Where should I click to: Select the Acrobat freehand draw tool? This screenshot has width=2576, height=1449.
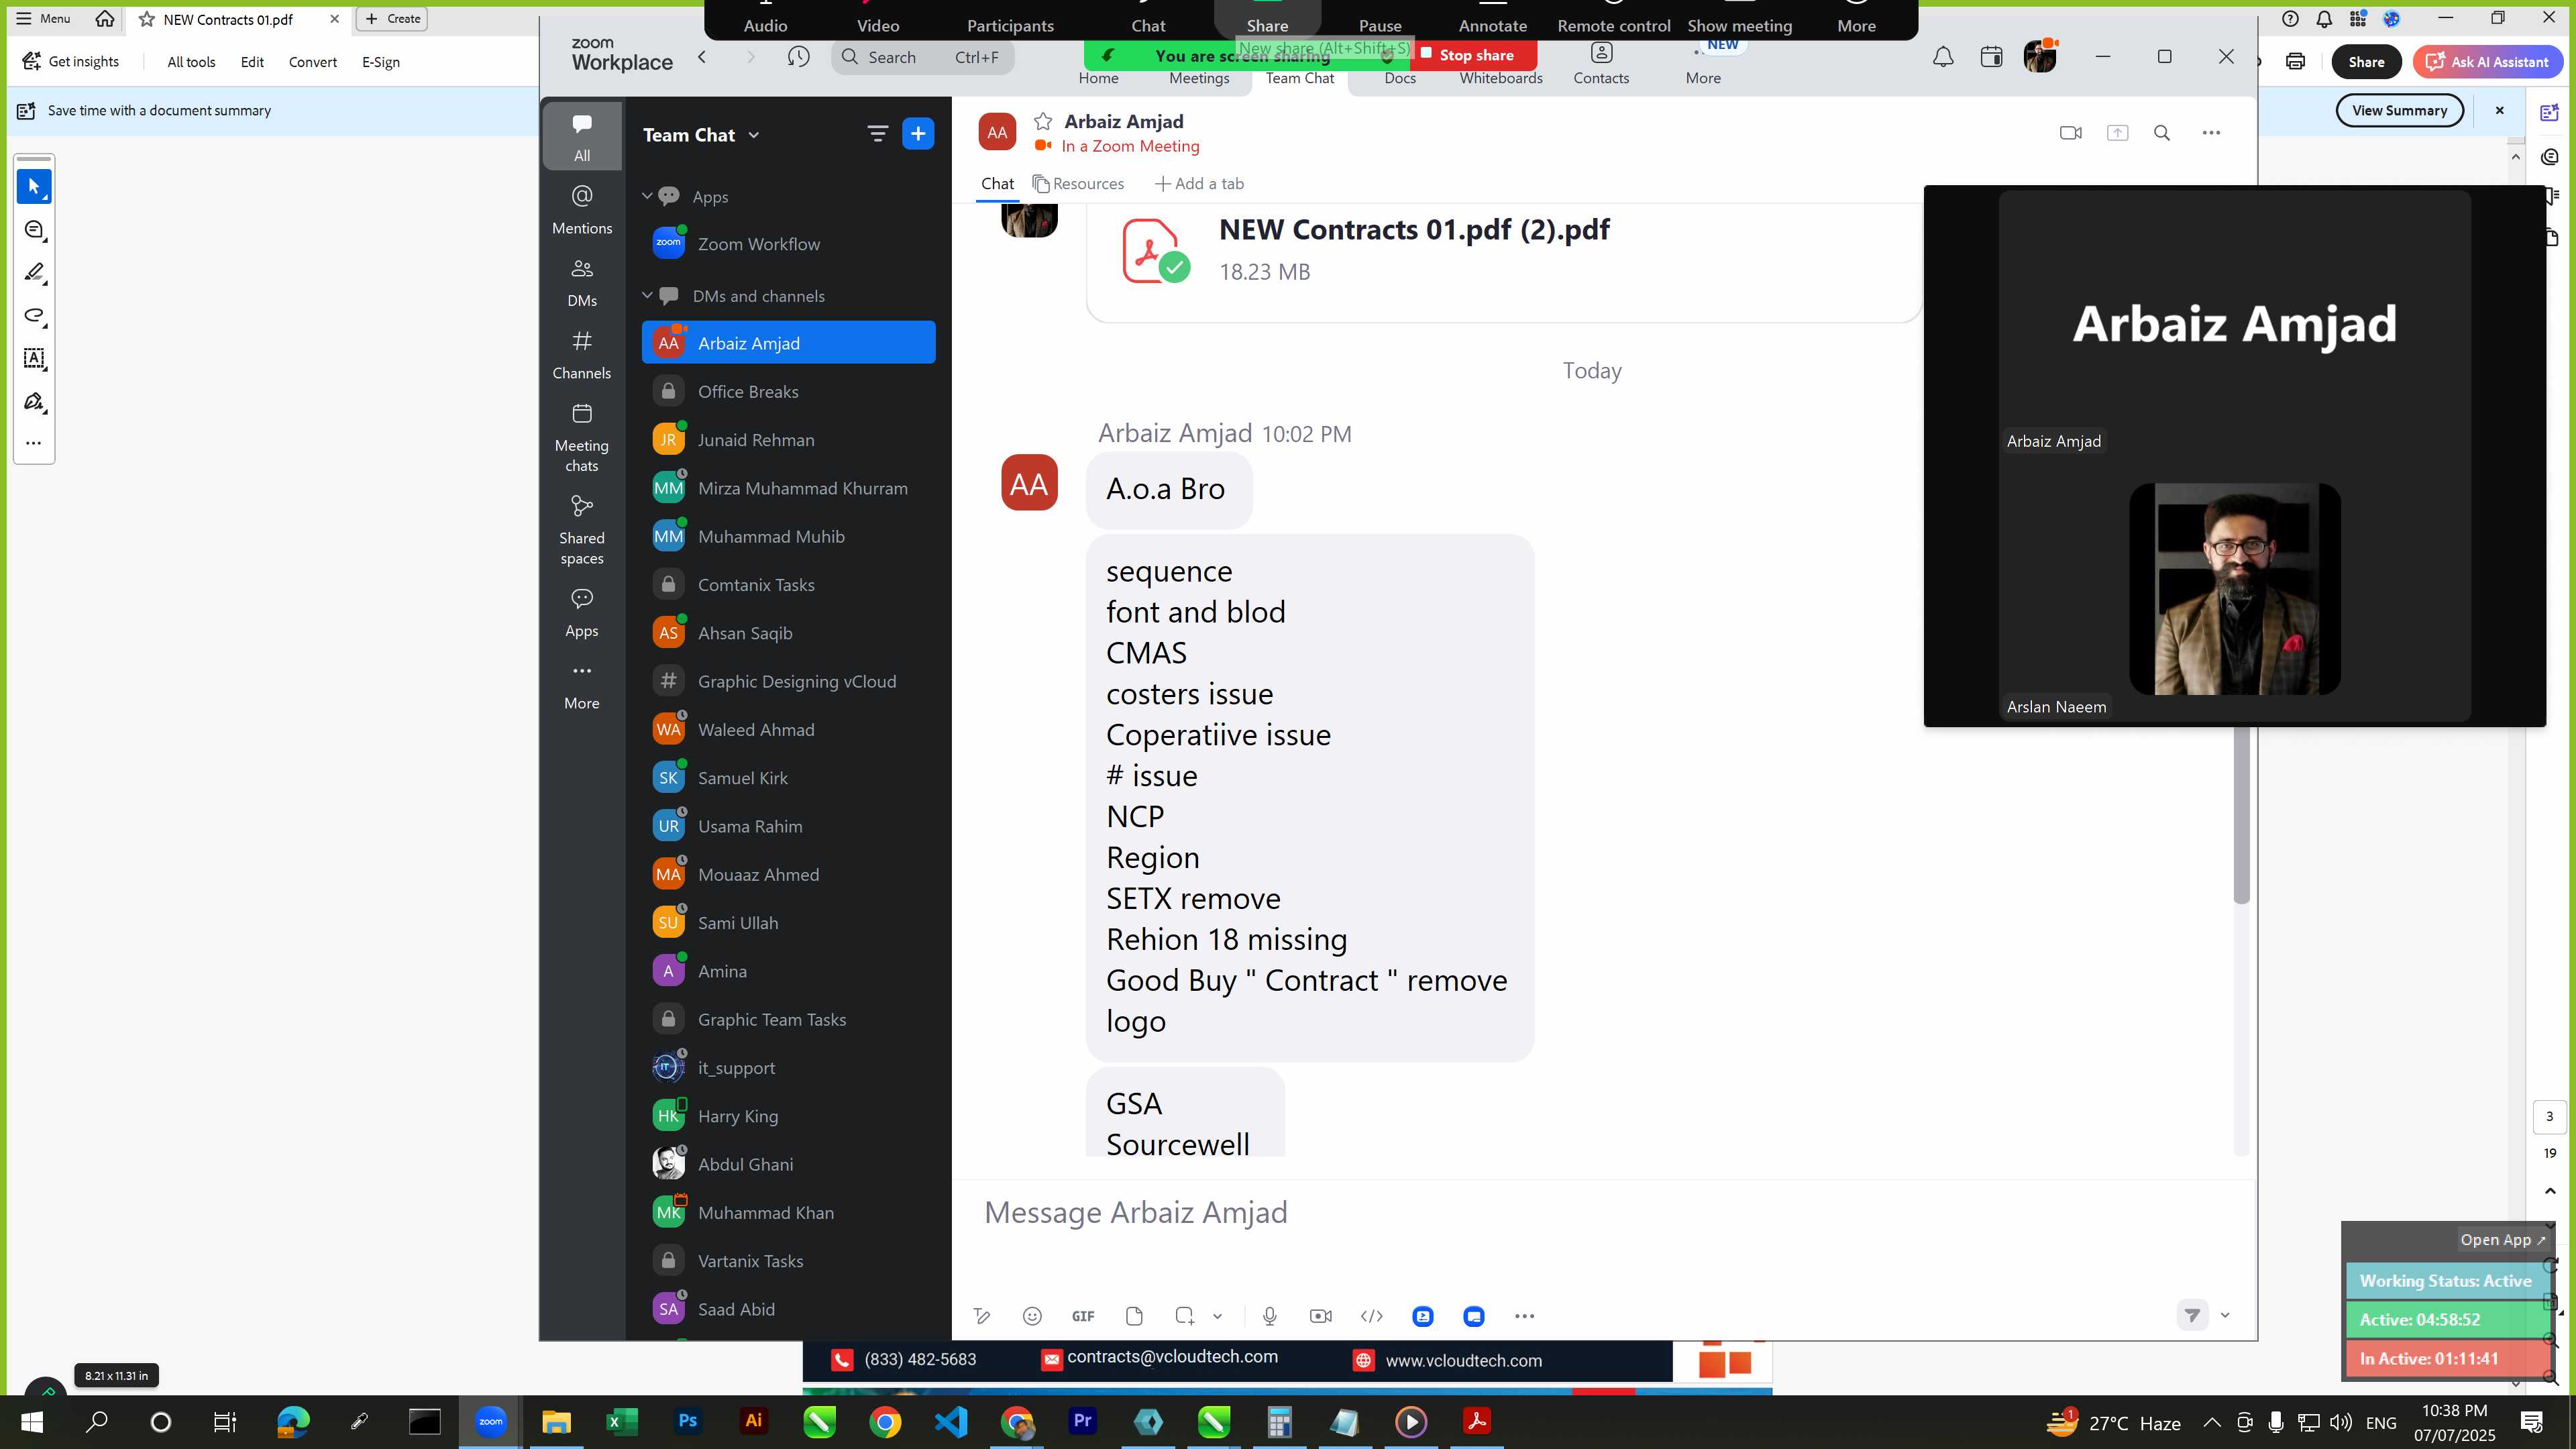tap(34, 316)
